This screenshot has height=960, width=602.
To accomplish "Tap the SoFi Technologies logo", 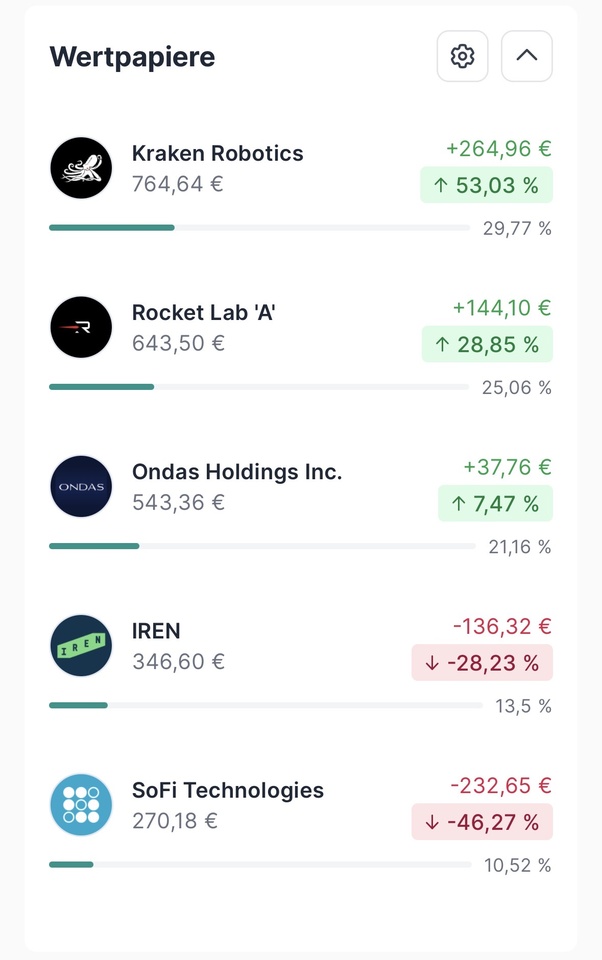I will (81, 804).
